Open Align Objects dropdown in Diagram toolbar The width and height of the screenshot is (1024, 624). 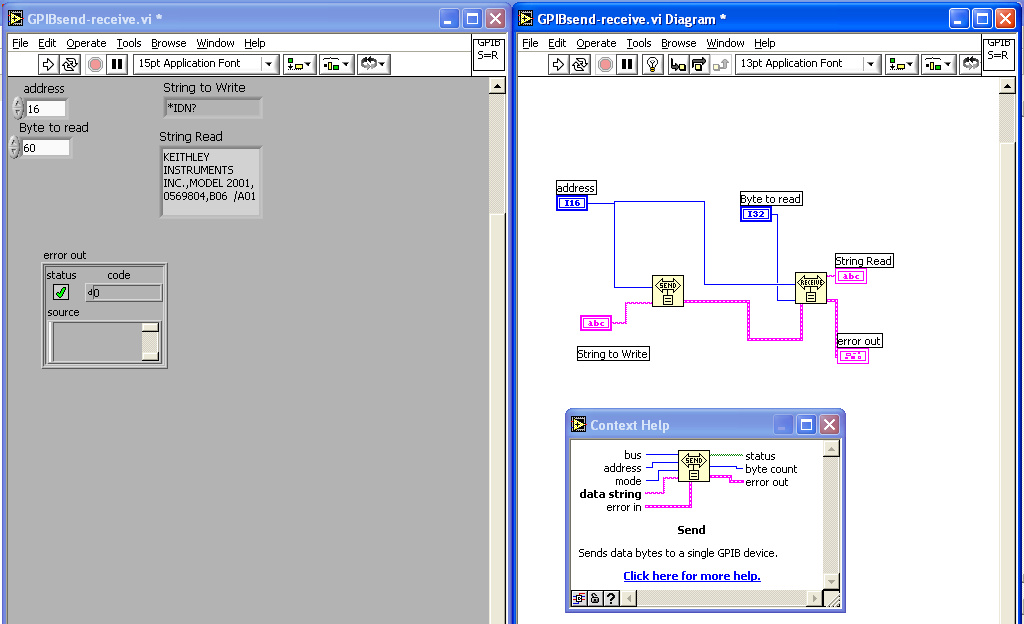click(x=901, y=64)
